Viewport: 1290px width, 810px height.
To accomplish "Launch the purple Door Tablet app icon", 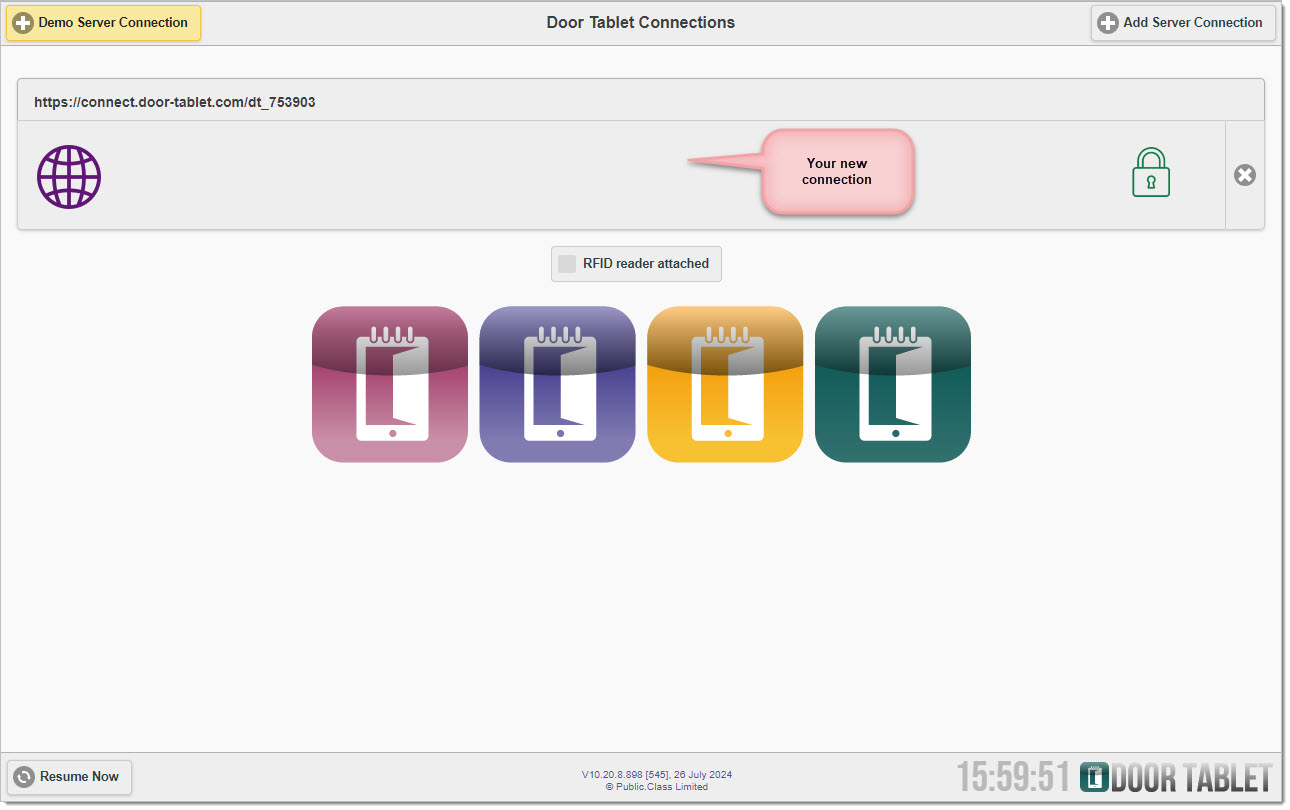I will tap(557, 384).
